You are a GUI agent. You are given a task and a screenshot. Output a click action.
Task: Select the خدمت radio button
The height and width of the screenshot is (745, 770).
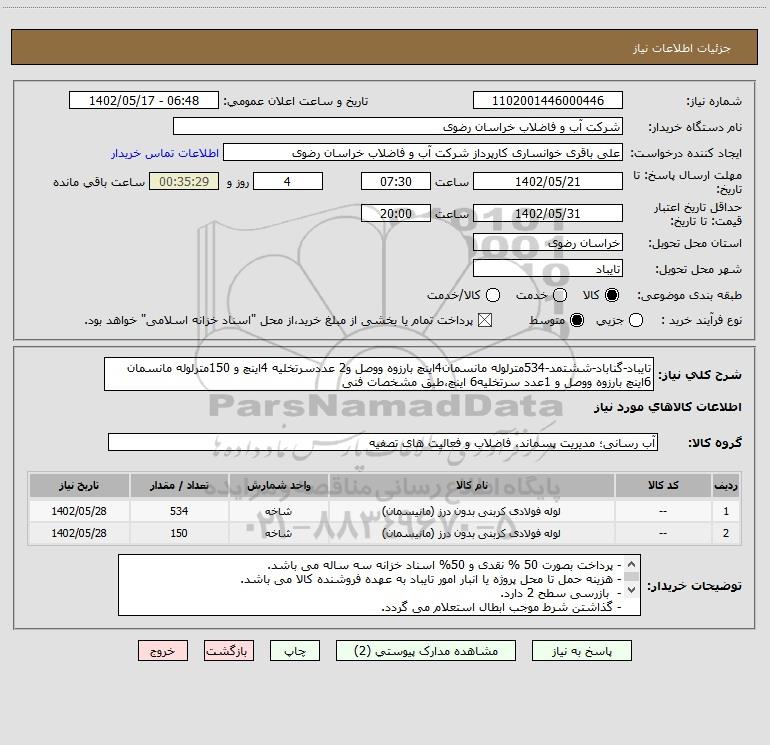560,295
